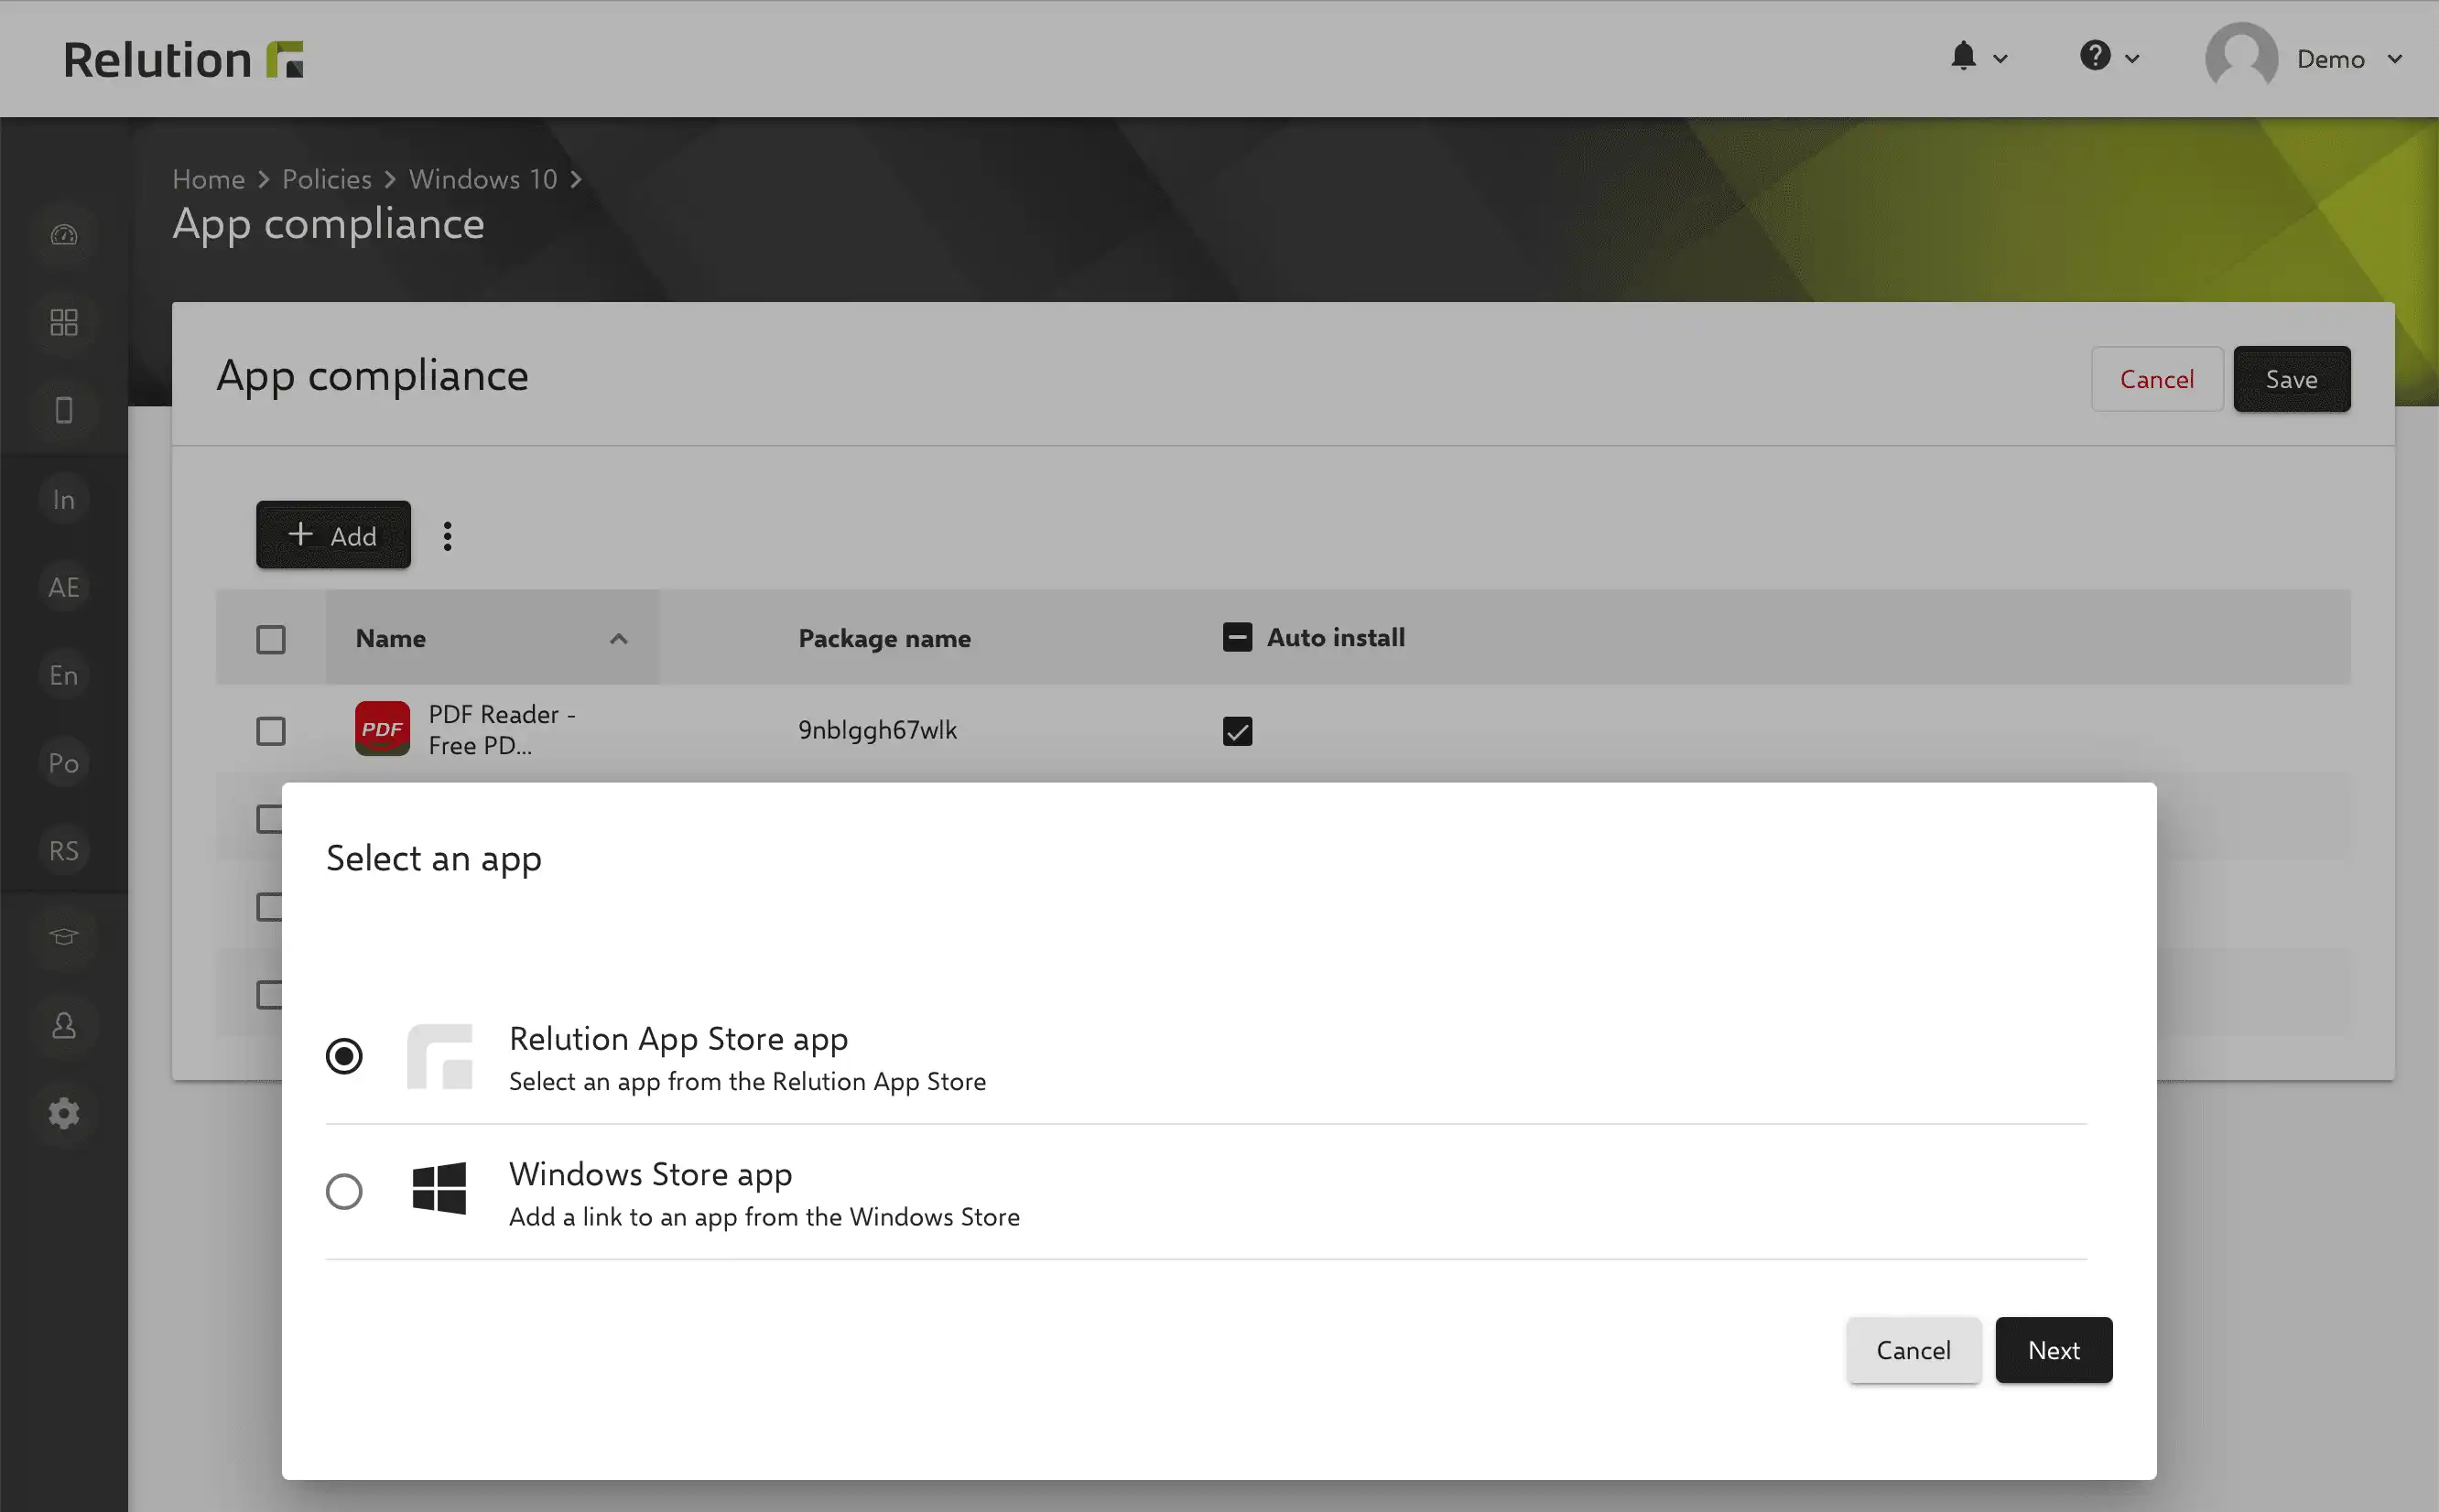Go to Home breadcrumb
Viewport: 2439px width, 1512px height.
[x=209, y=179]
